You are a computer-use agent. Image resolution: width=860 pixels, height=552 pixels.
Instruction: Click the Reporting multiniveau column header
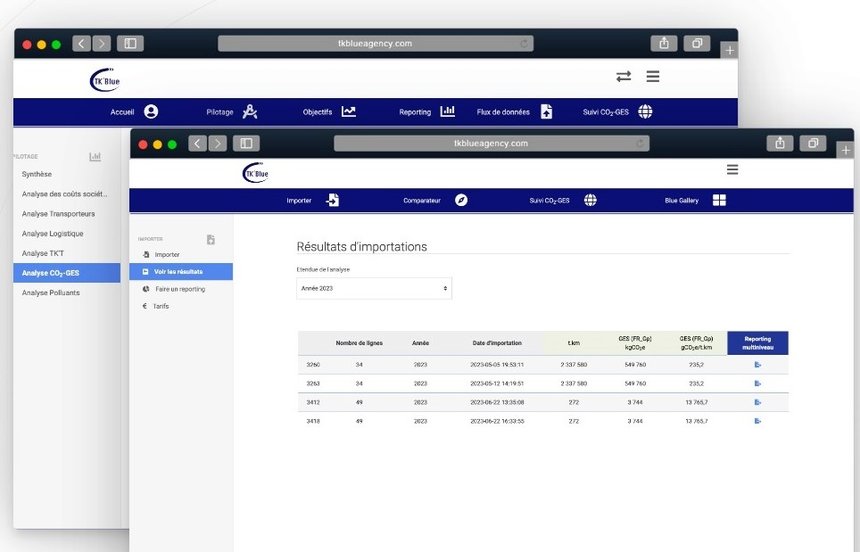757,343
